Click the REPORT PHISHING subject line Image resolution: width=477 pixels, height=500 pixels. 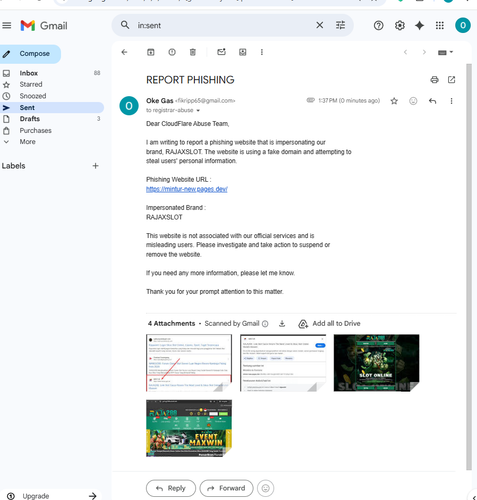click(190, 80)
